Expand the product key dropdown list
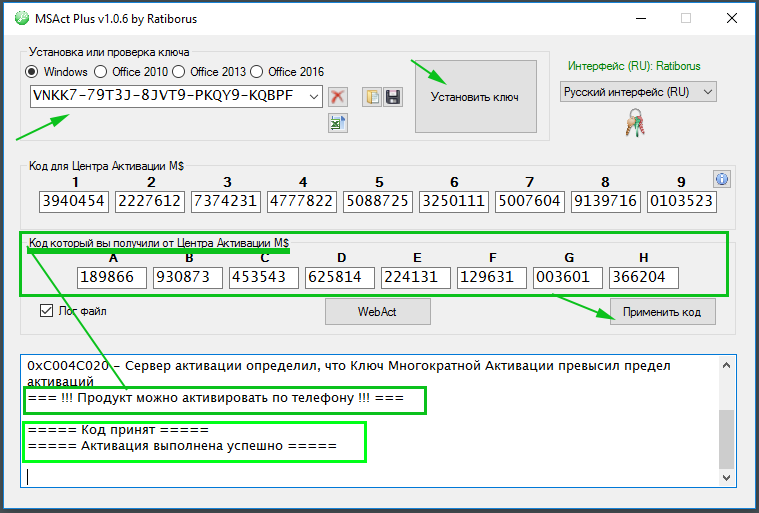Image resolution: width=759 pixels, height=513 pixels. [315, 96]
